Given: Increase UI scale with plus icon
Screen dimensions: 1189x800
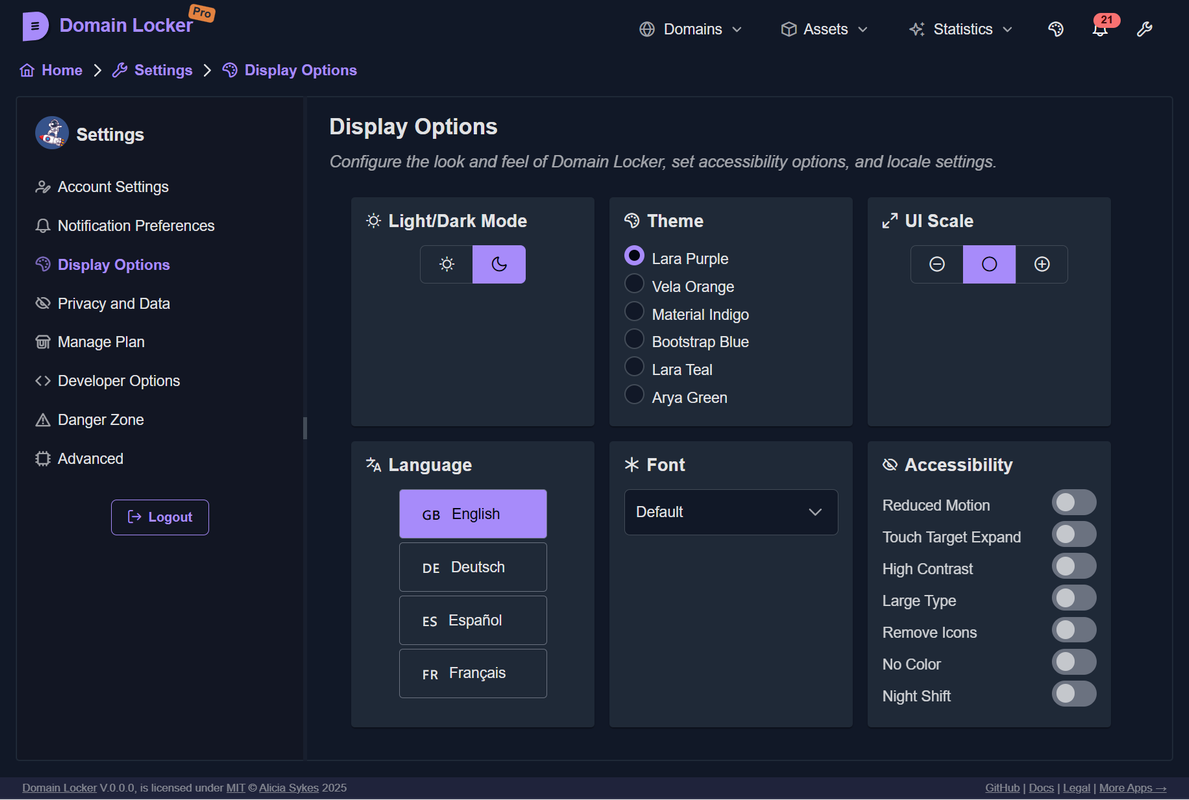Looking at the screenshot, I should tap(1042, 264).
